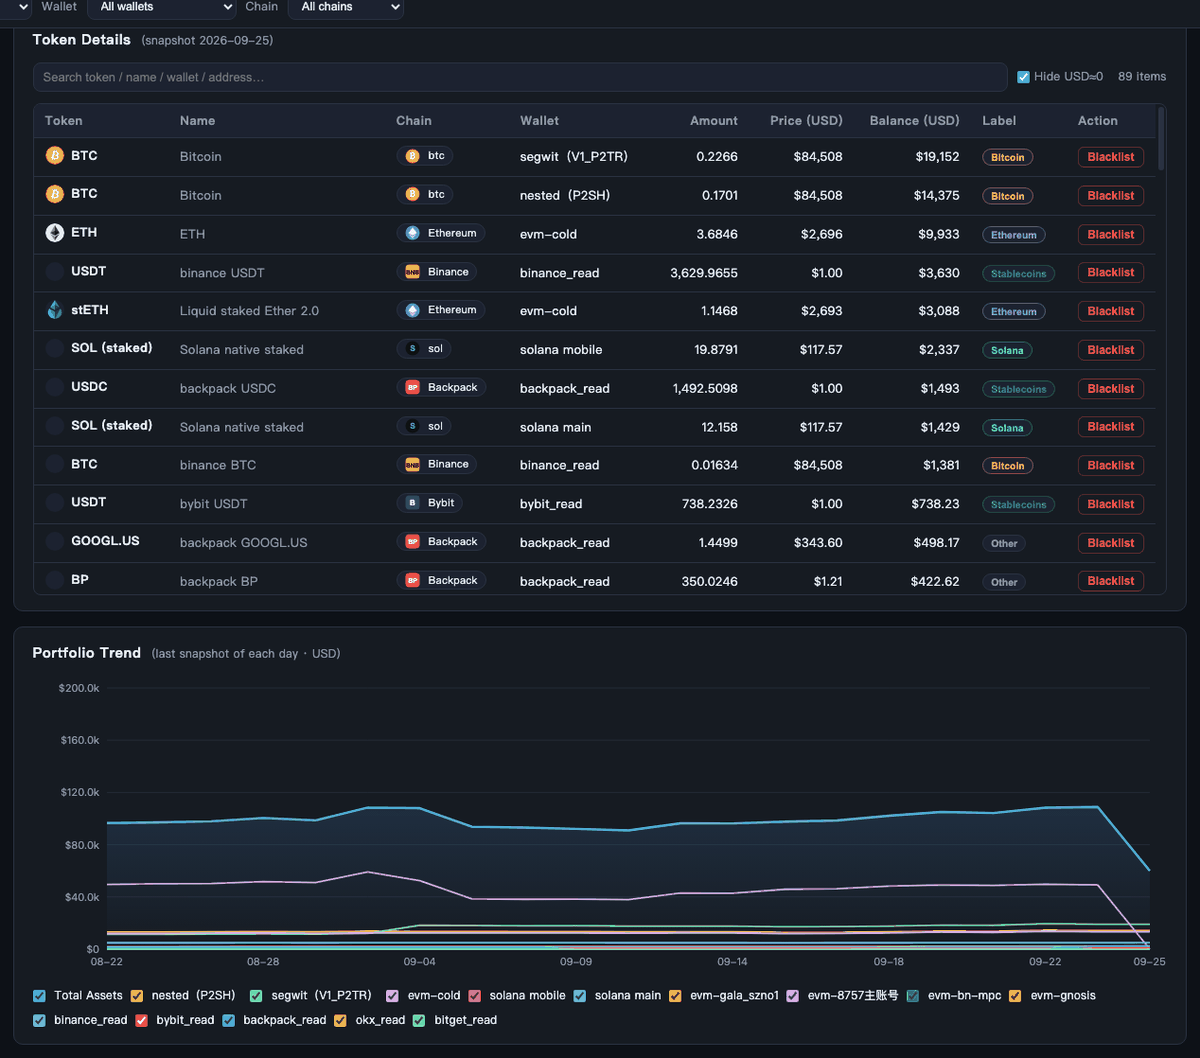Toggle the nested (P2SH) legend checkbox

[137, 996]
